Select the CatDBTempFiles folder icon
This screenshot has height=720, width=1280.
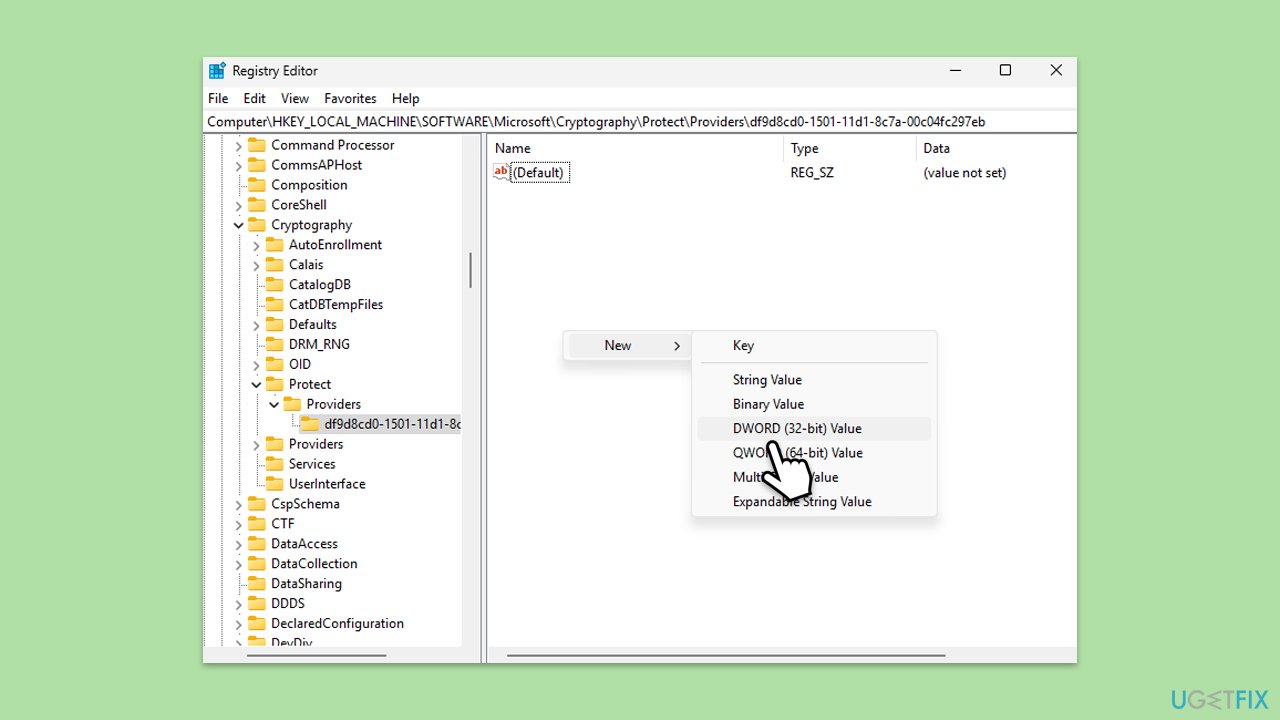point(275,305)
